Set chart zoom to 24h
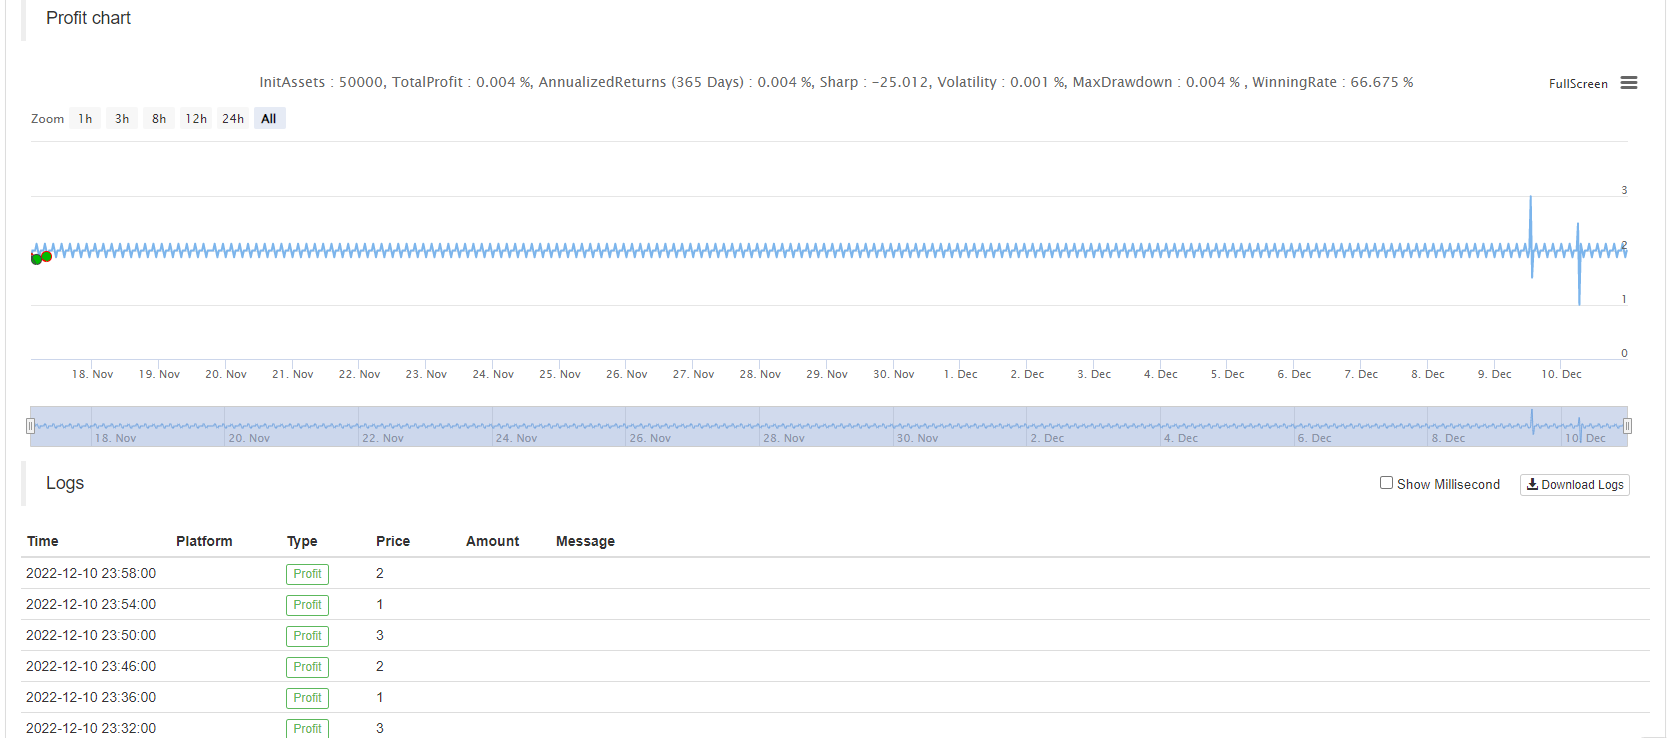Image resolution: width=1669 pixels, height=738 pixels. click(x=233, y=119)
